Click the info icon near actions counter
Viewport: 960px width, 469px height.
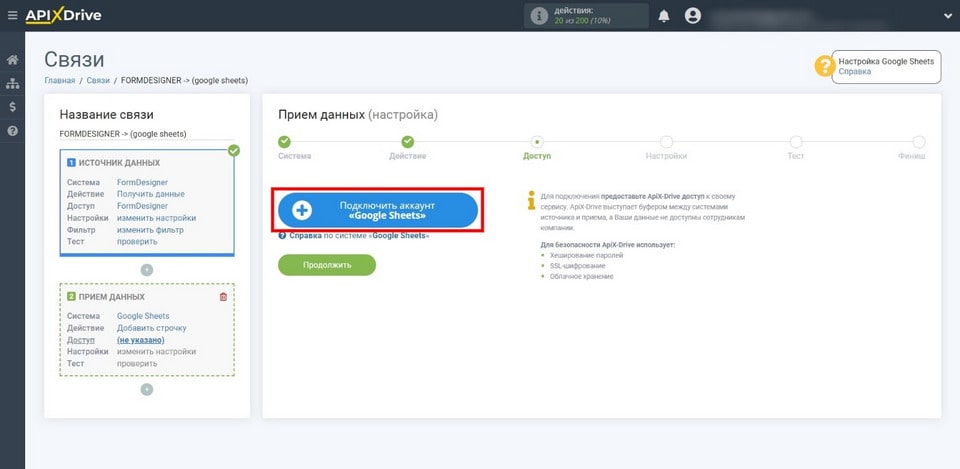(539, 16)
